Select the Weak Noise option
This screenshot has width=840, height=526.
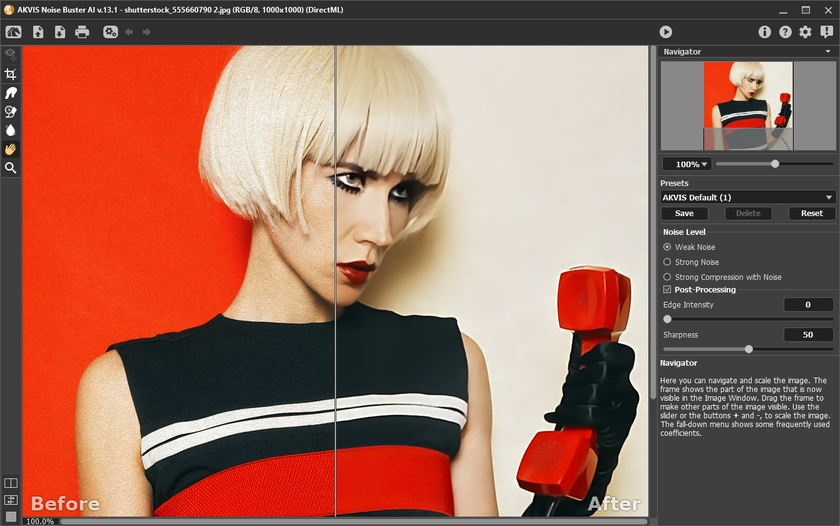pos(667,247)
